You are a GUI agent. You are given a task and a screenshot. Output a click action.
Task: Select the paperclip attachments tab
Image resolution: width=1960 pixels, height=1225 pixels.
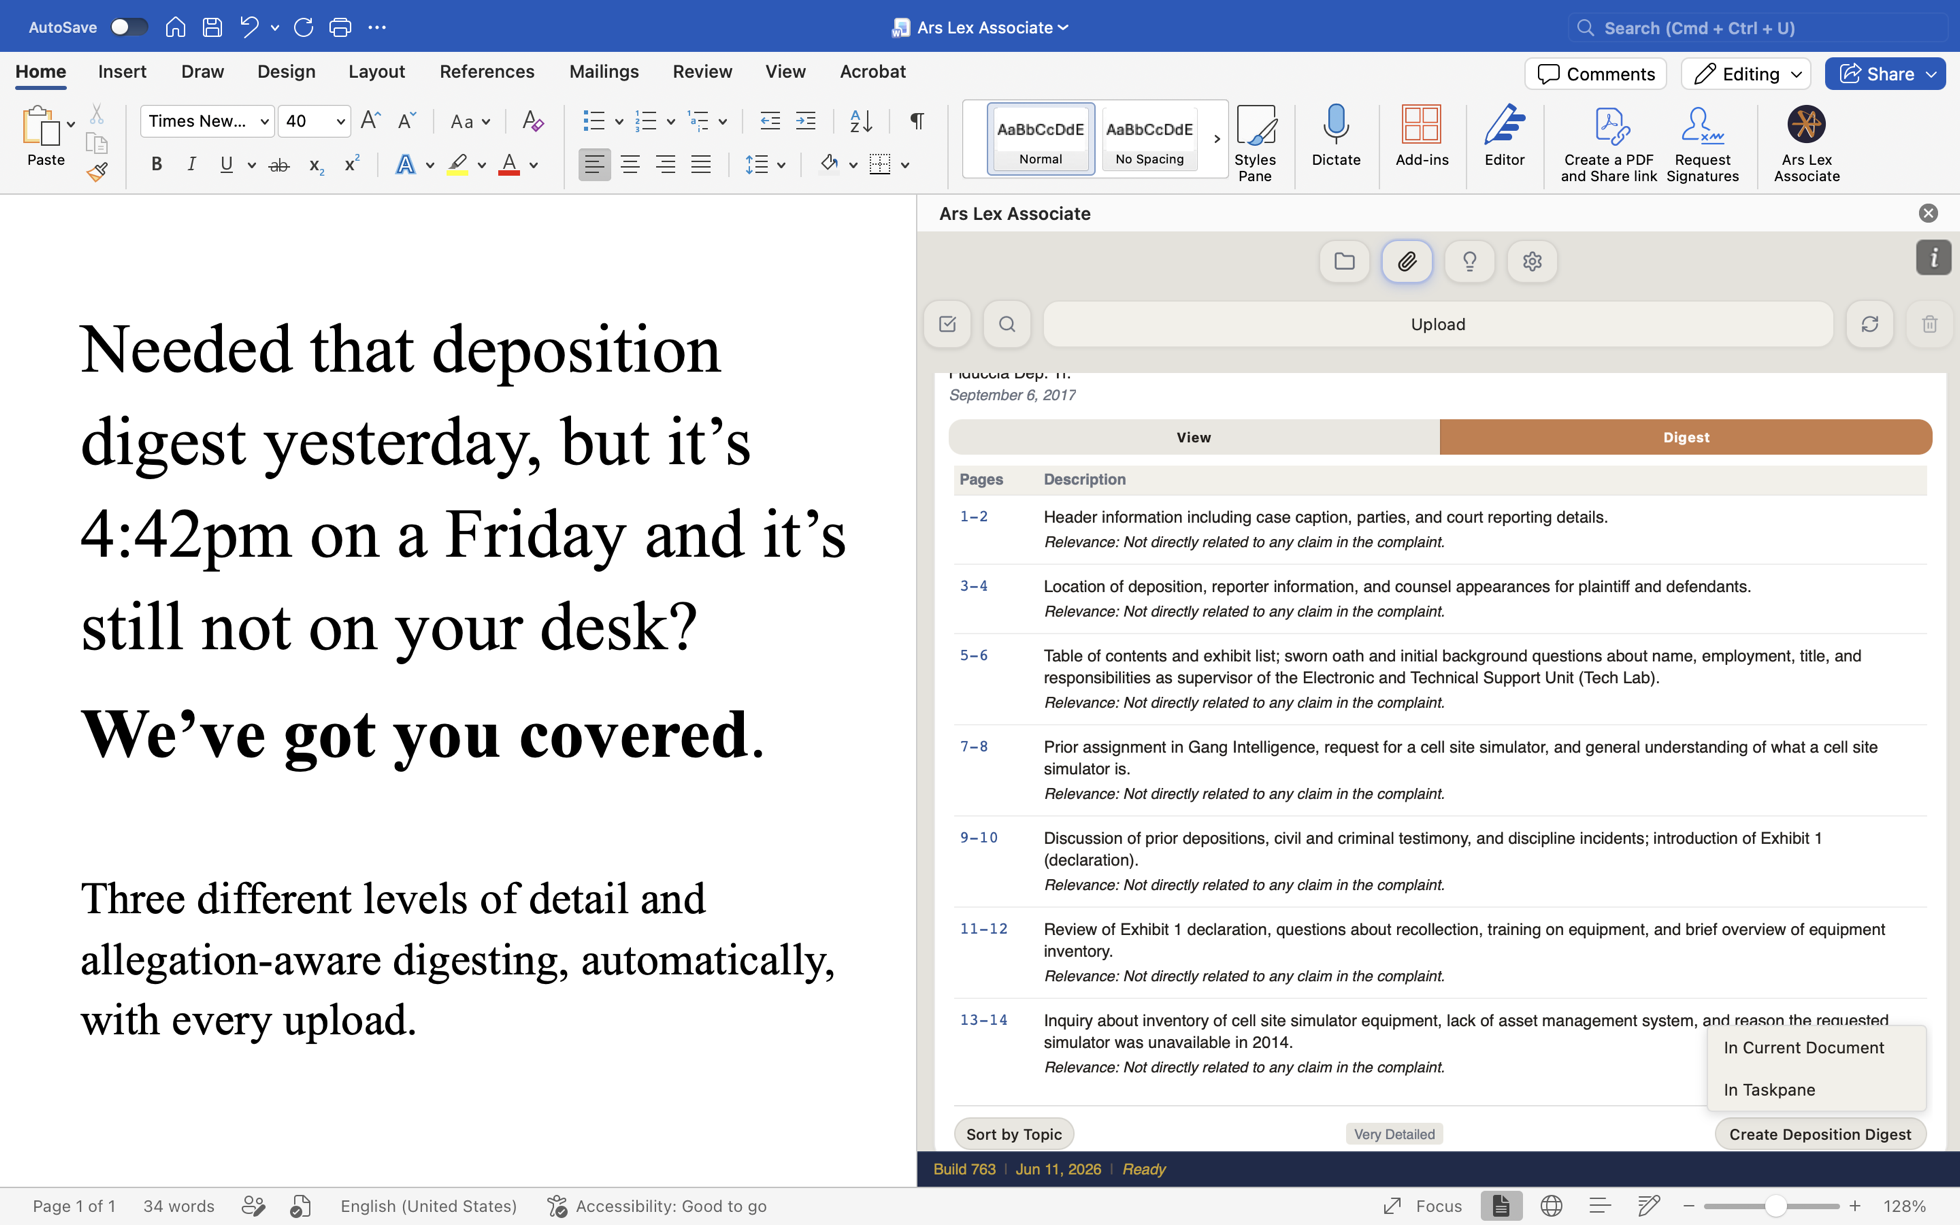[x=1407, y=262]
